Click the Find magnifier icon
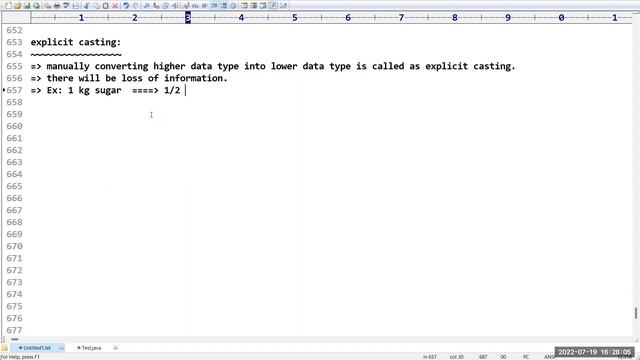 [x=147, y=6]
